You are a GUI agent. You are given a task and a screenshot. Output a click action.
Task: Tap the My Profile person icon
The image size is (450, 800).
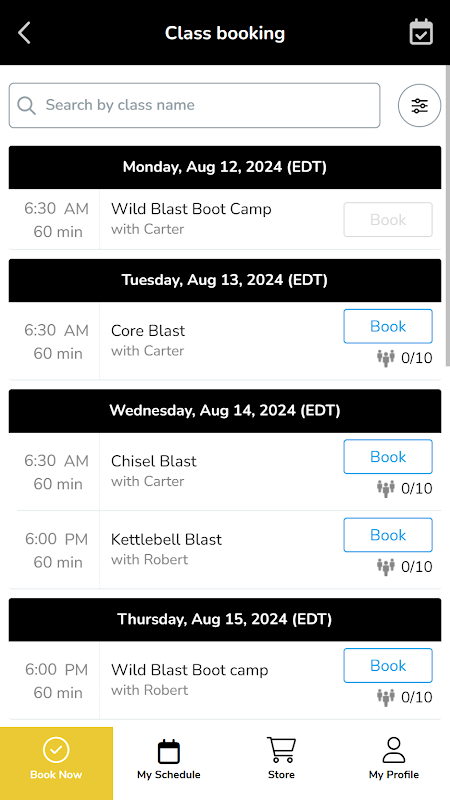393,750
